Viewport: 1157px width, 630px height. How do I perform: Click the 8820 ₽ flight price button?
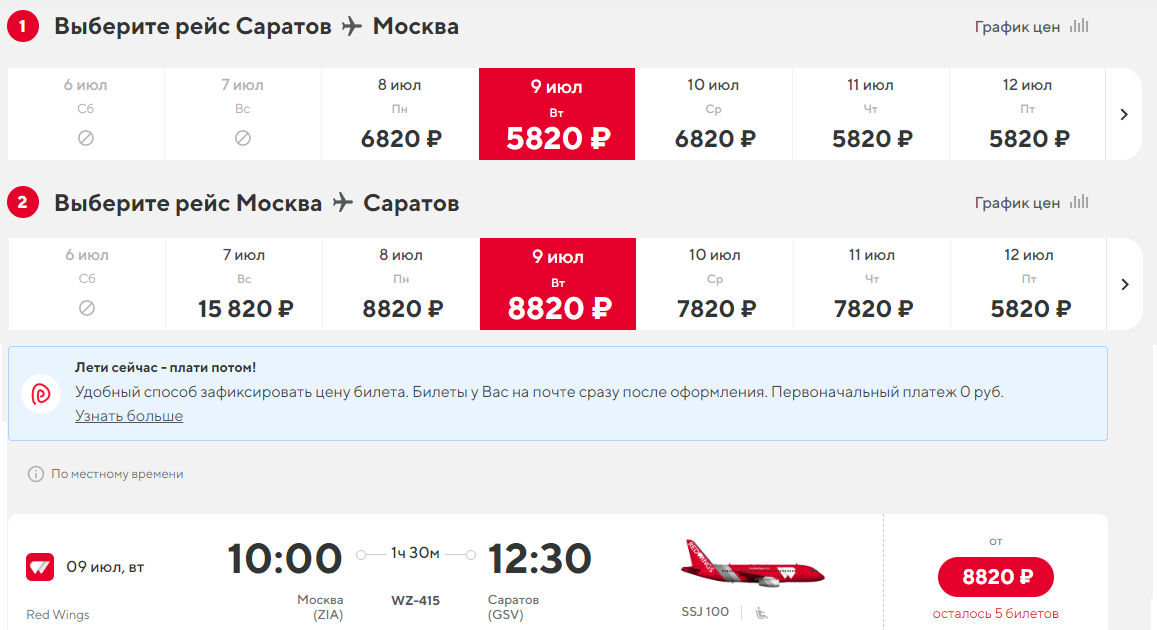995,577
